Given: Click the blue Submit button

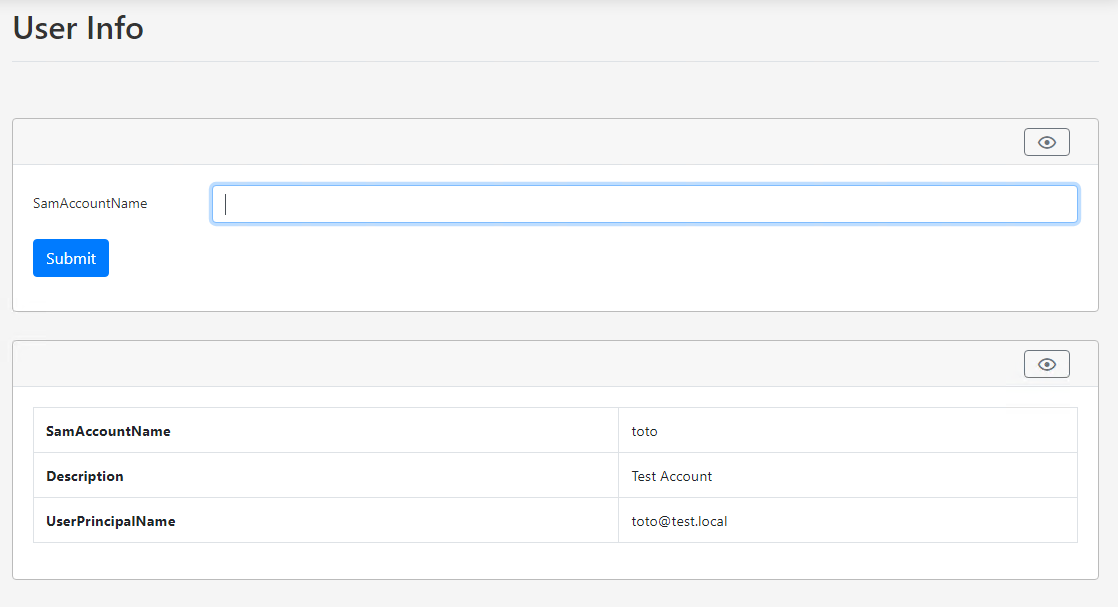Looking at the screenshot, I should pos(71,258).
